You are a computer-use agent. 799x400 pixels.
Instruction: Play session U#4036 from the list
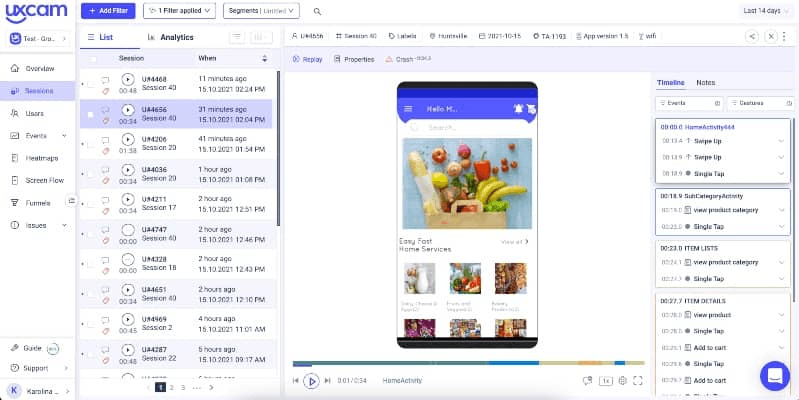tap(128, 170)
